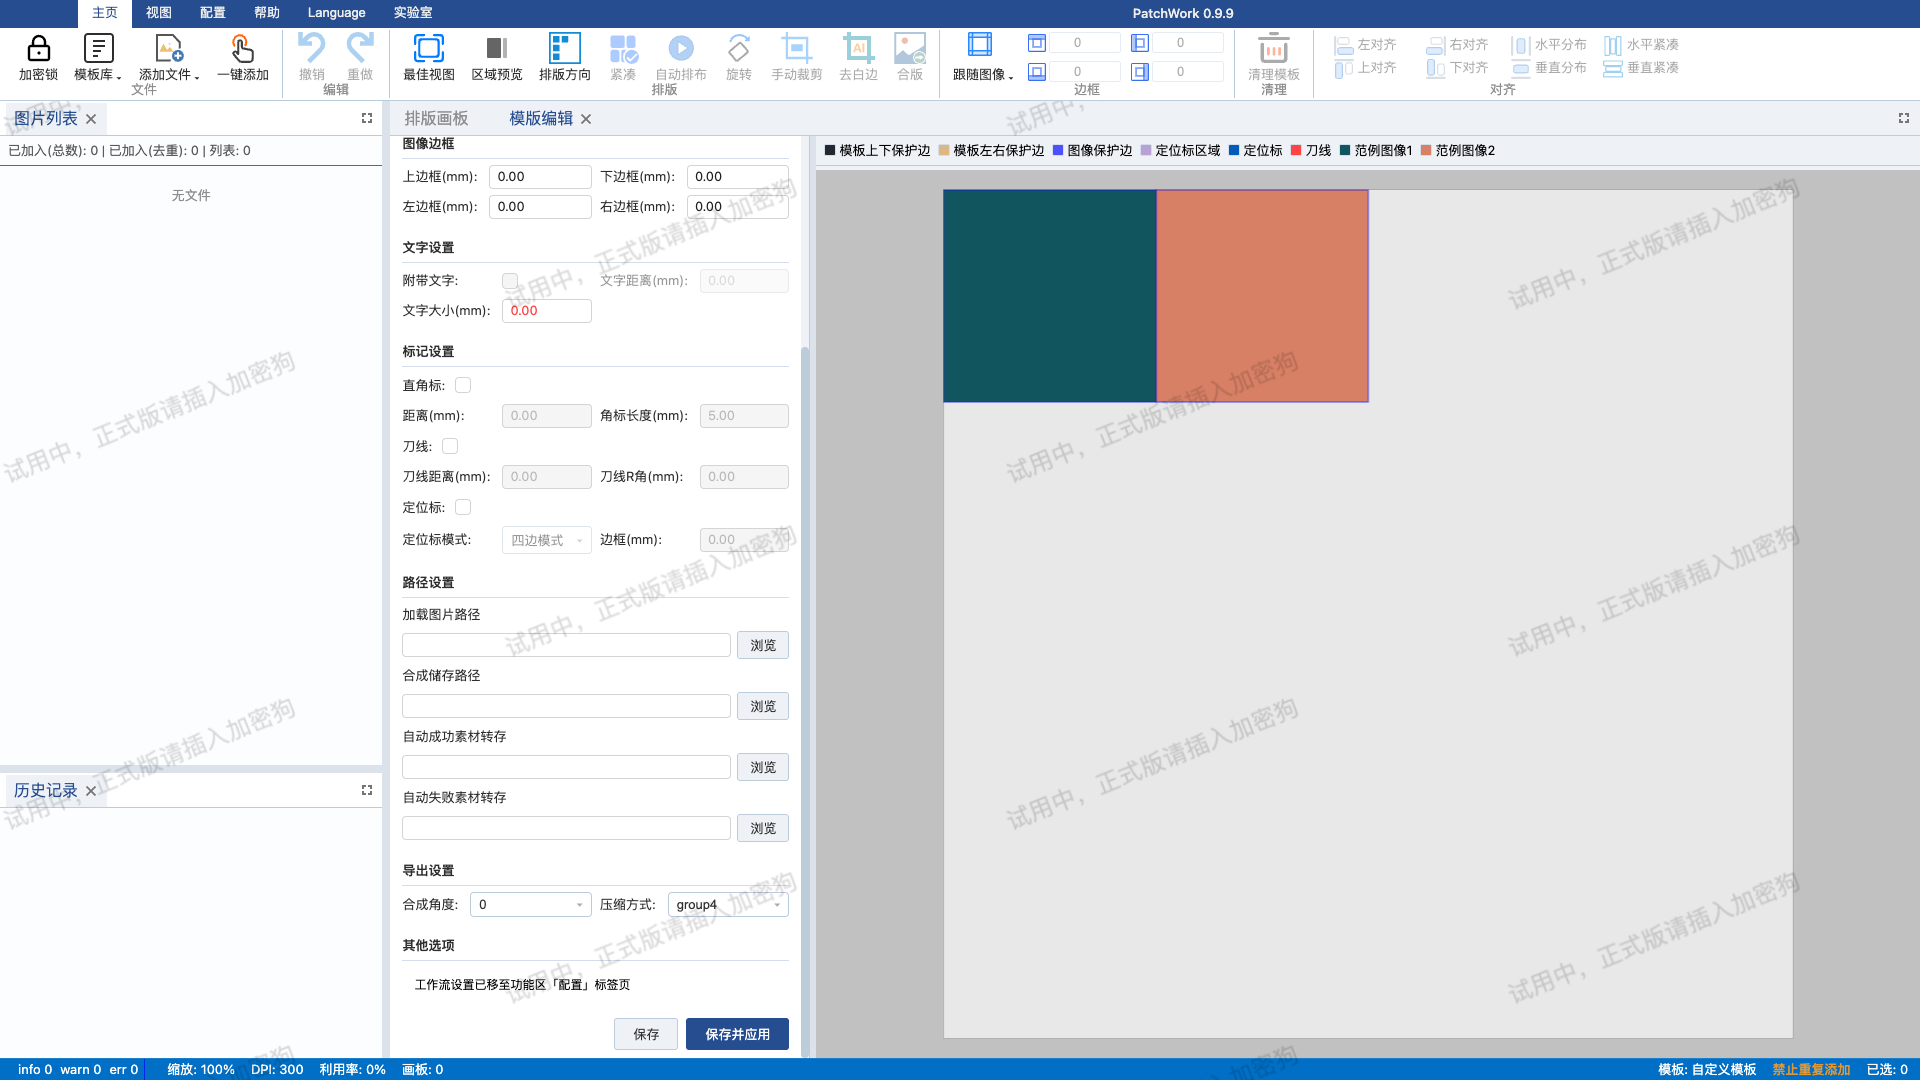Click 下对齐 align bottom
Screen dimensions: 1920x1080
[x=1457, y=68]
